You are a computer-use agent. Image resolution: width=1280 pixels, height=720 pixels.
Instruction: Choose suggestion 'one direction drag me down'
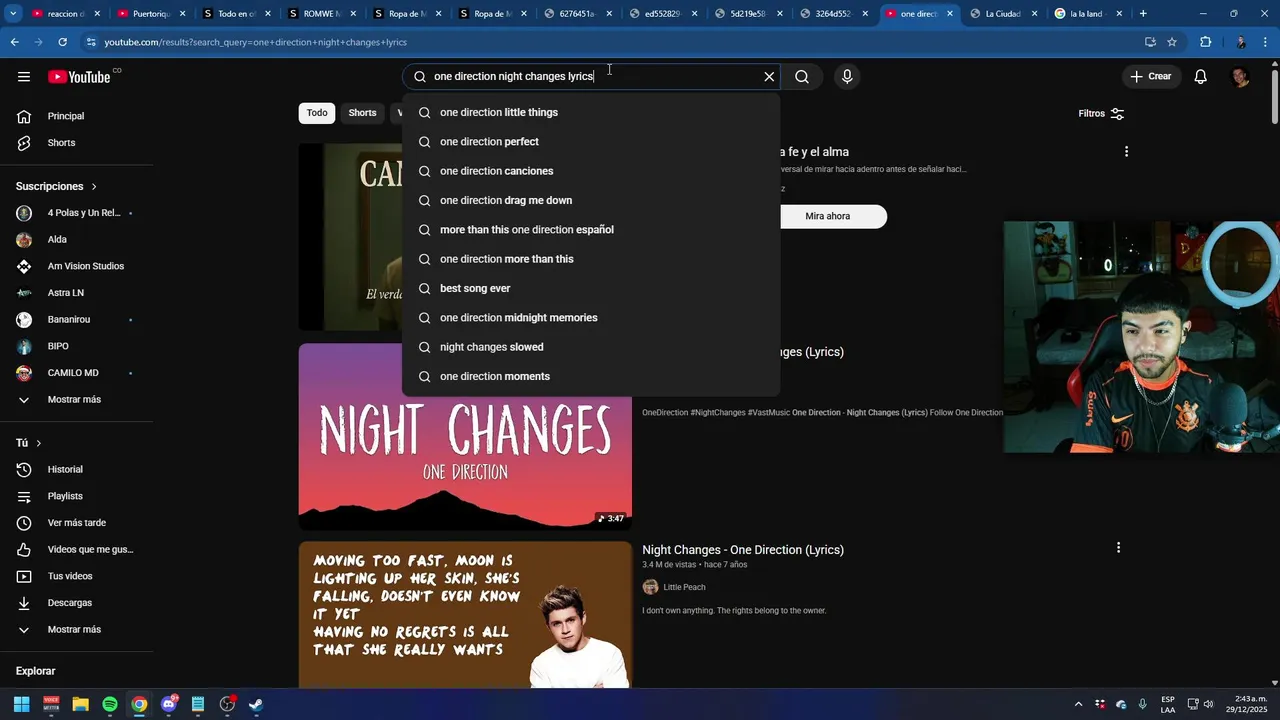(591, 200)
